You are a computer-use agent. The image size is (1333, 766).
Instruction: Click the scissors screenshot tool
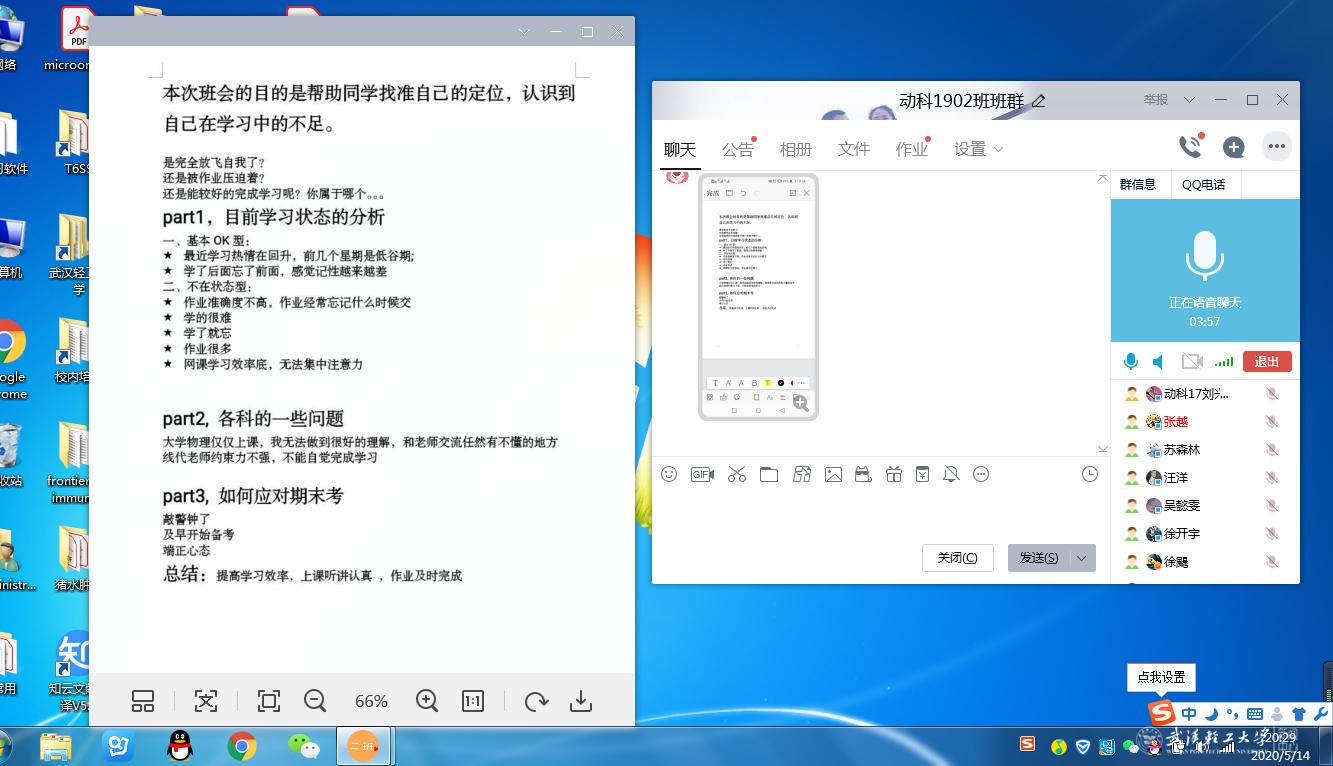click(x=737, y=474)
